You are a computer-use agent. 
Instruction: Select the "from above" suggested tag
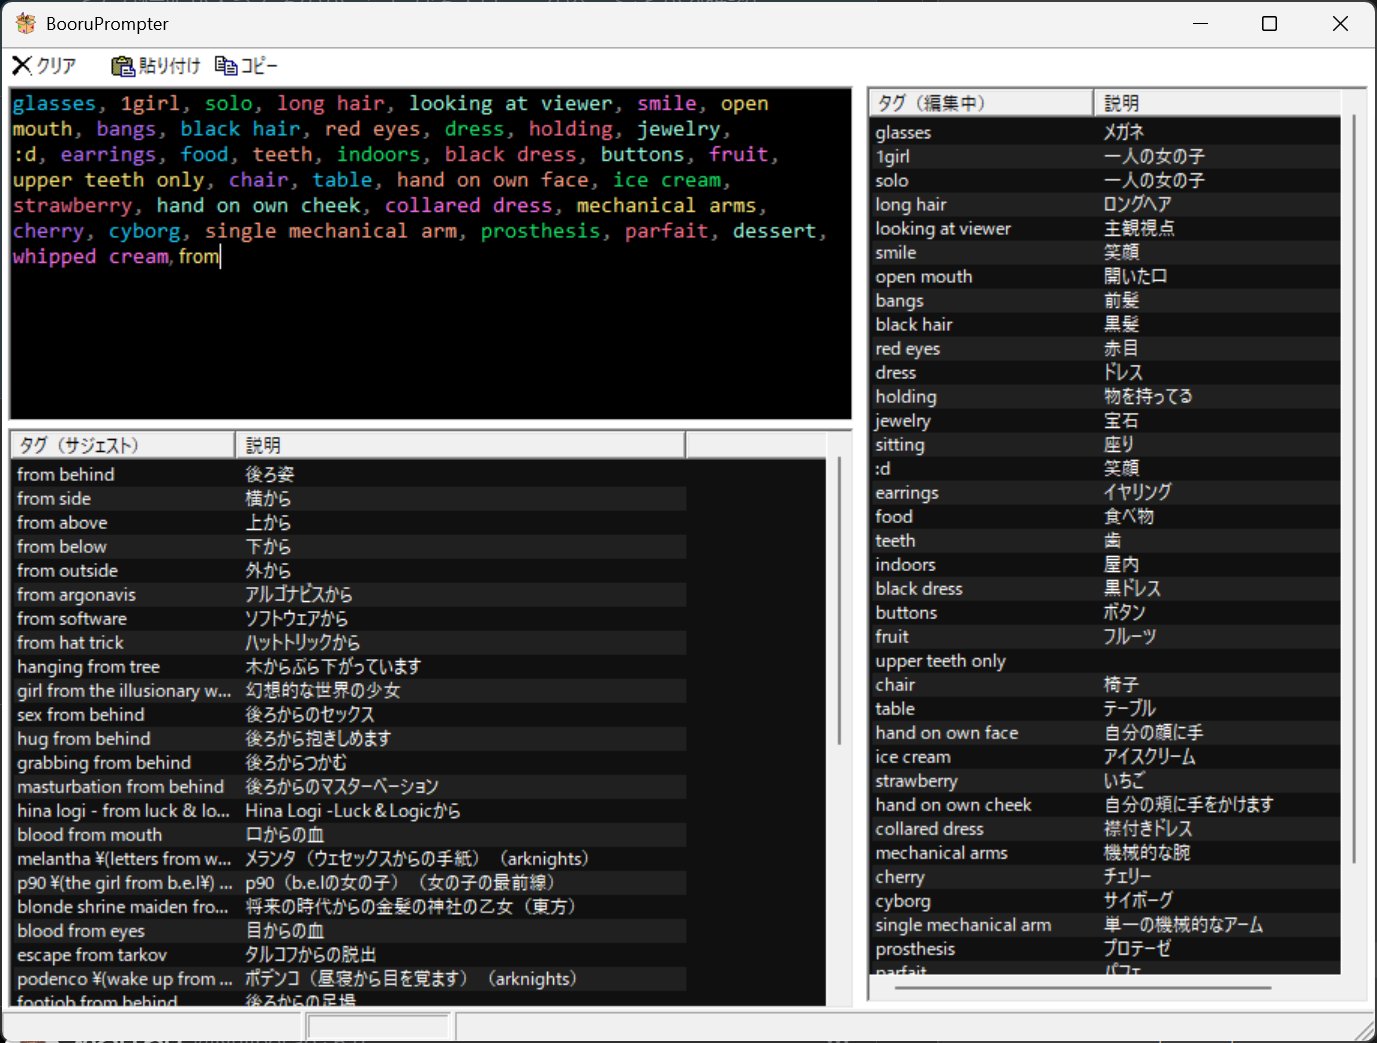(x=348, y=522)
